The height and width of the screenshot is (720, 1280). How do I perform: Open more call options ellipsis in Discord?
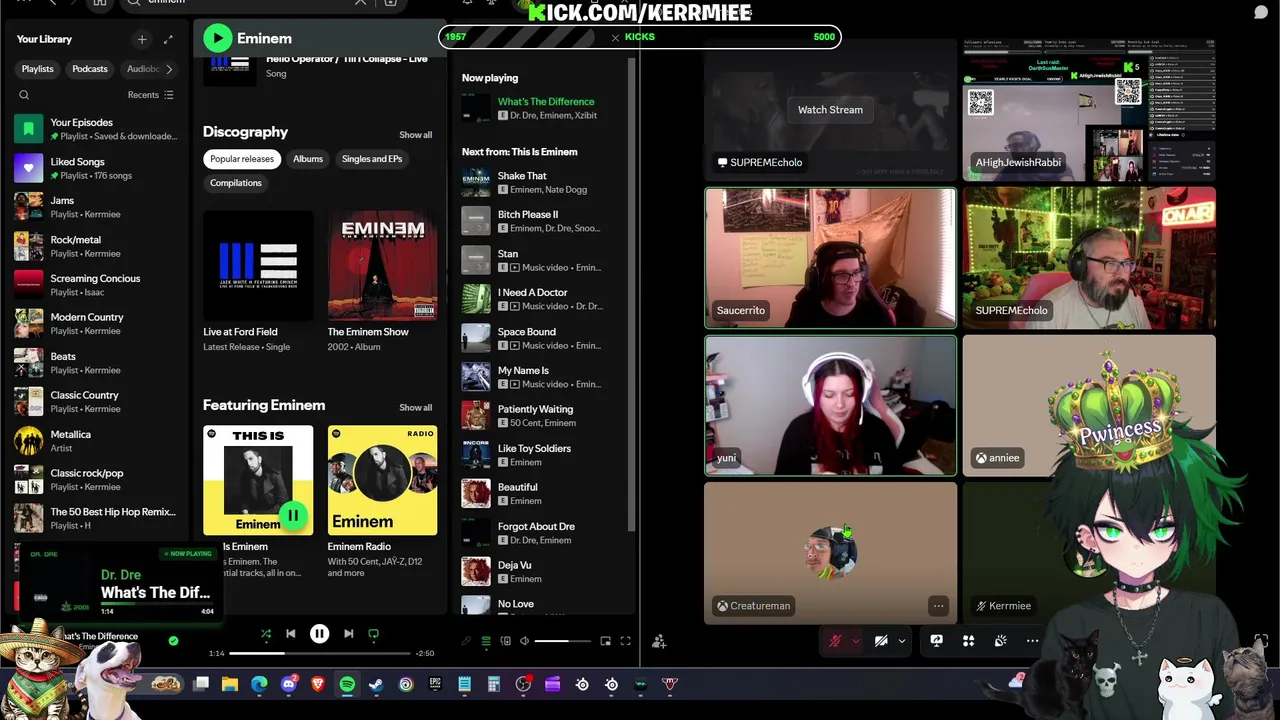click(1032, 641)
